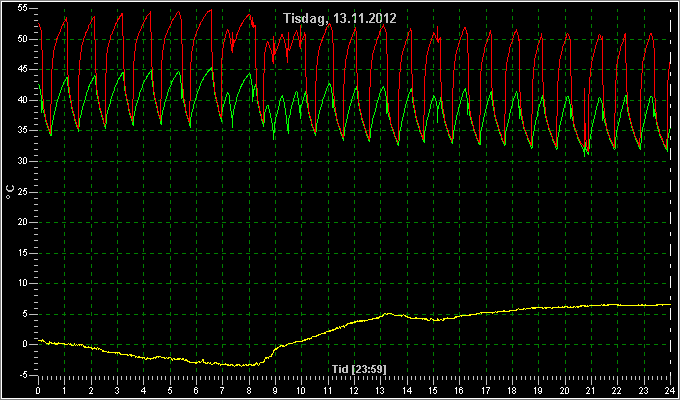The height and width of the screenshot is (400, 680).
Task: Click red curve peak near hour 6.5
Action: [x=211, y=10]
